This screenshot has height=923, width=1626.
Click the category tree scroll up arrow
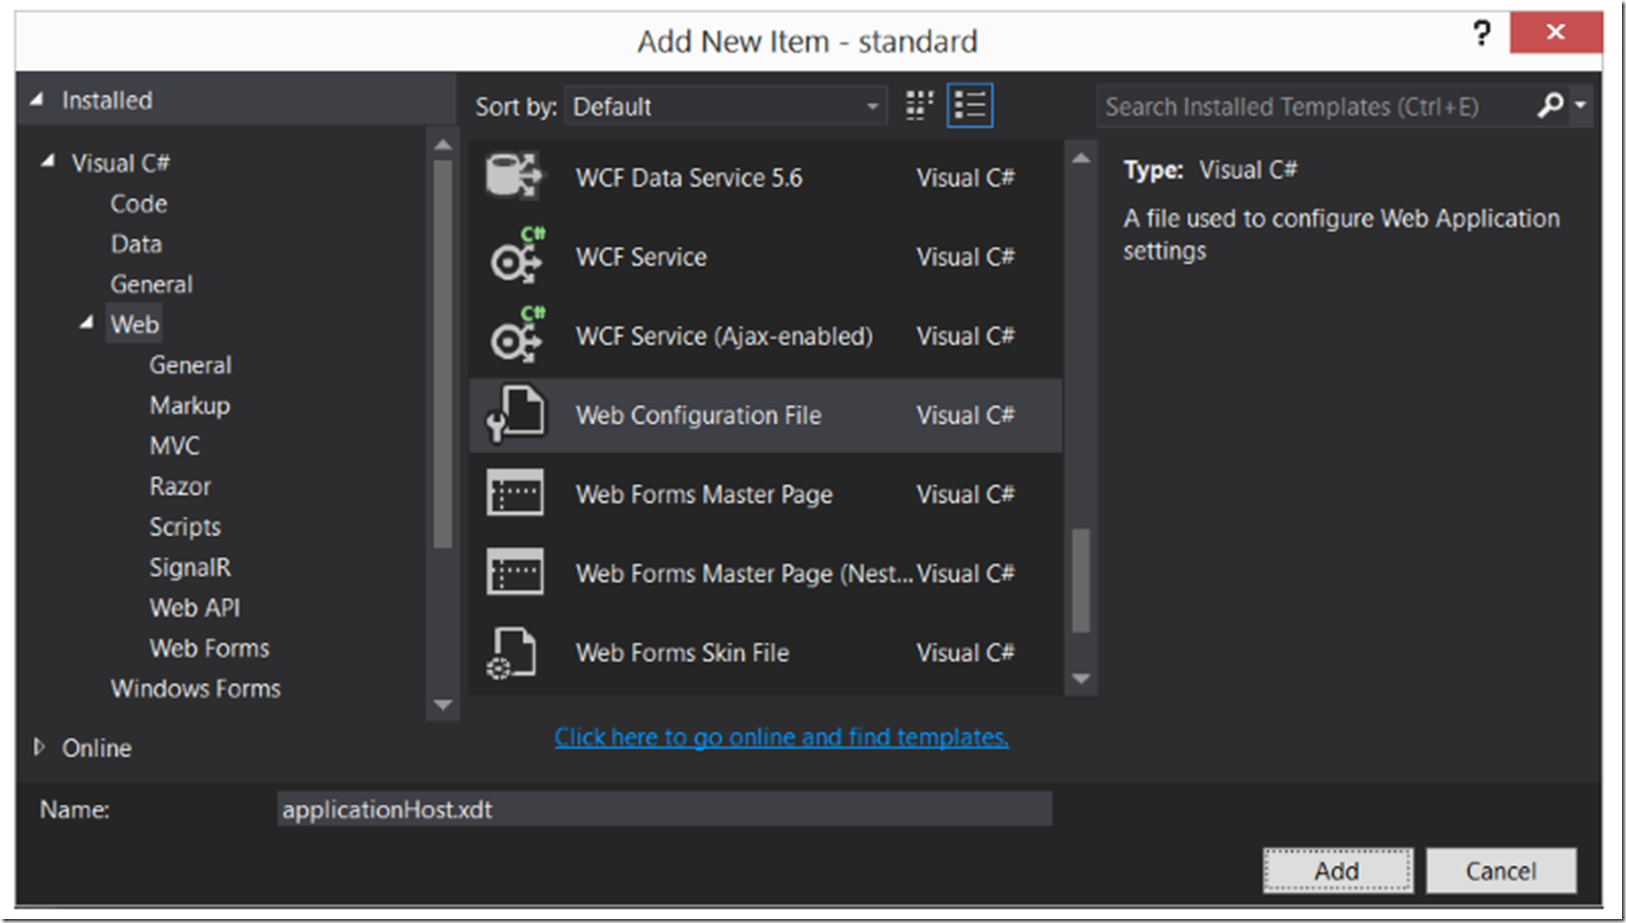tap(443, 146)
